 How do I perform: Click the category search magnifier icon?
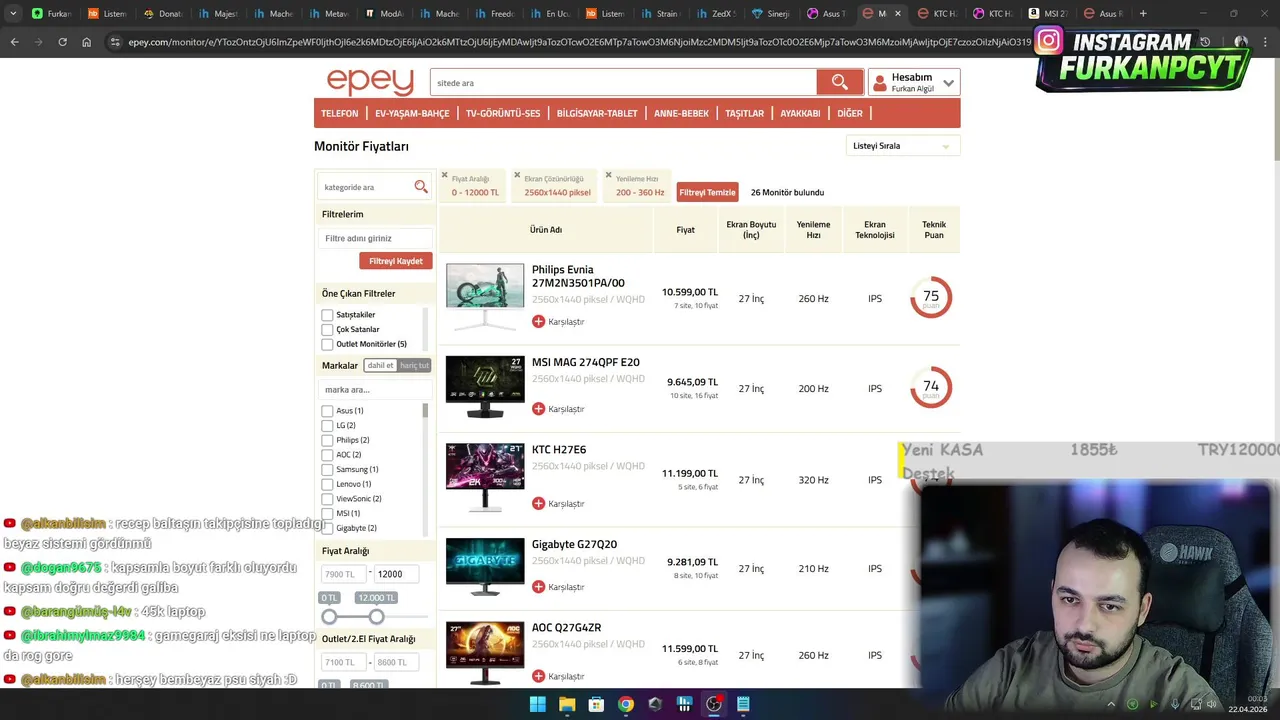pyautogui.click(x=421, y=187)
